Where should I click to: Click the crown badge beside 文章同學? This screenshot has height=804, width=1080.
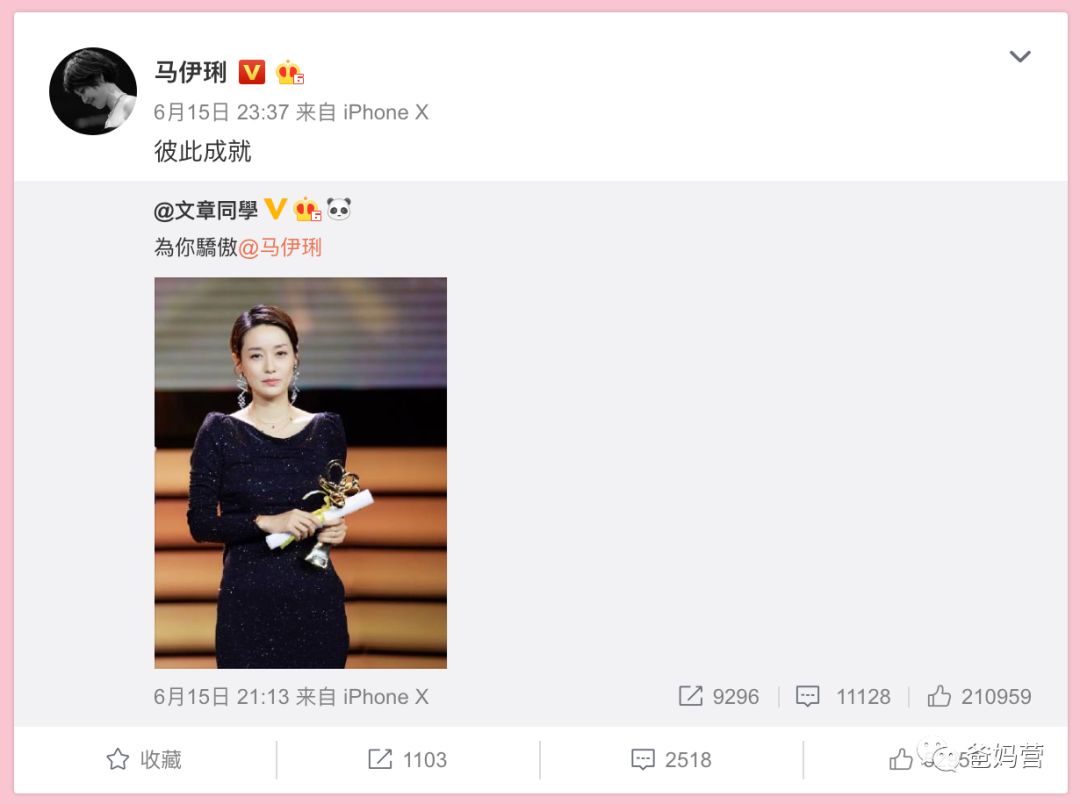[x=307, y=209]
